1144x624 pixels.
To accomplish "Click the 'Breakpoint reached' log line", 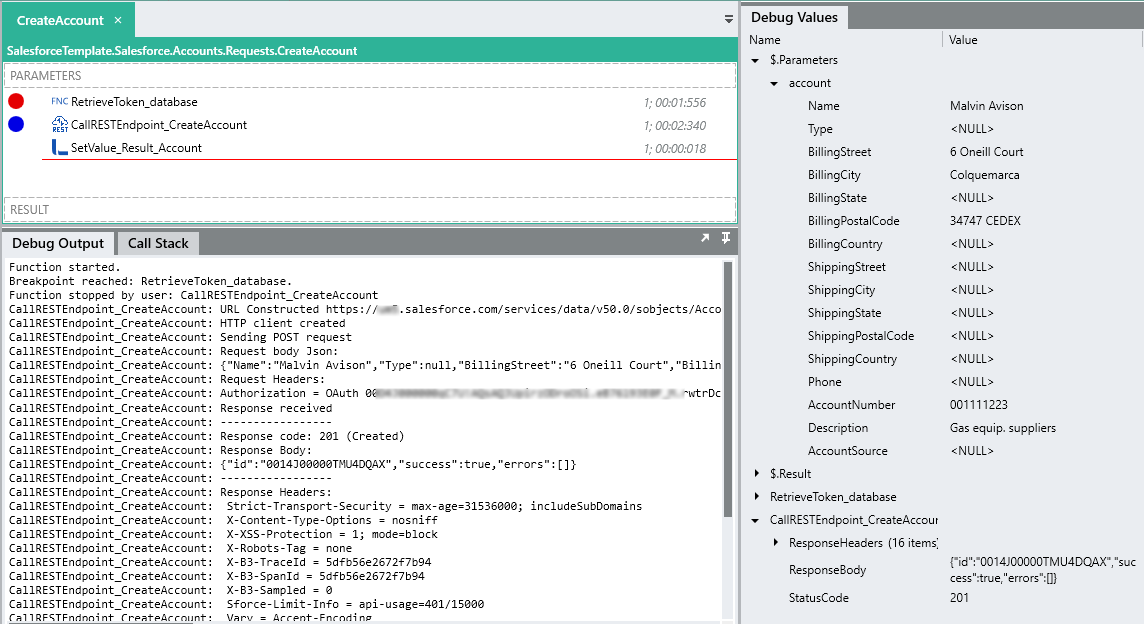I will 150,281.
